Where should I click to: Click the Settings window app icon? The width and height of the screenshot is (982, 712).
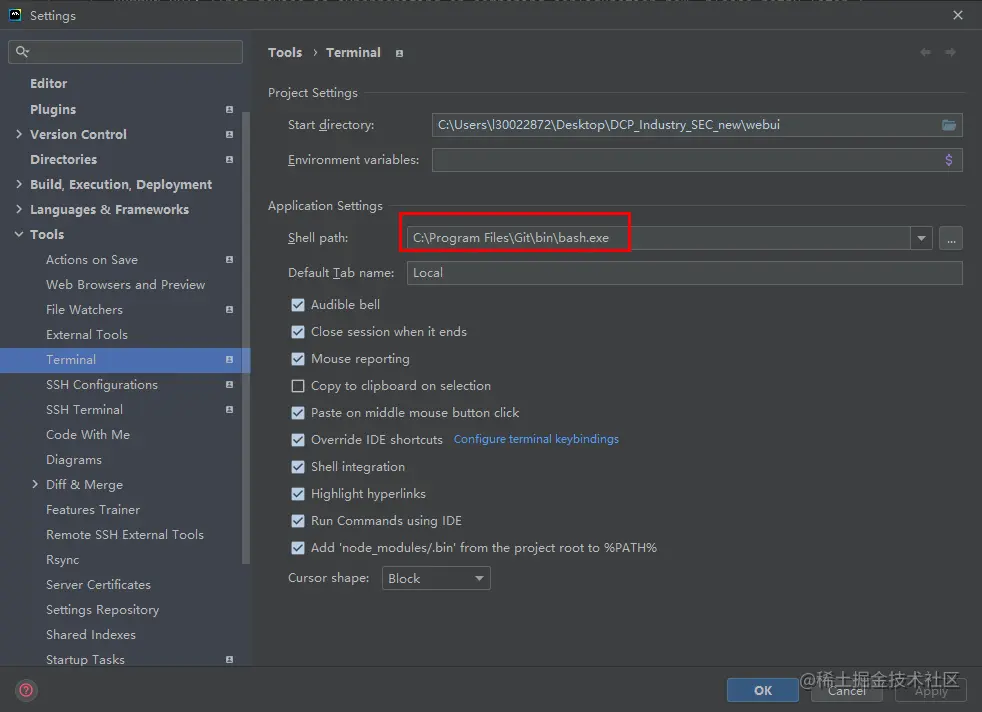15,15
